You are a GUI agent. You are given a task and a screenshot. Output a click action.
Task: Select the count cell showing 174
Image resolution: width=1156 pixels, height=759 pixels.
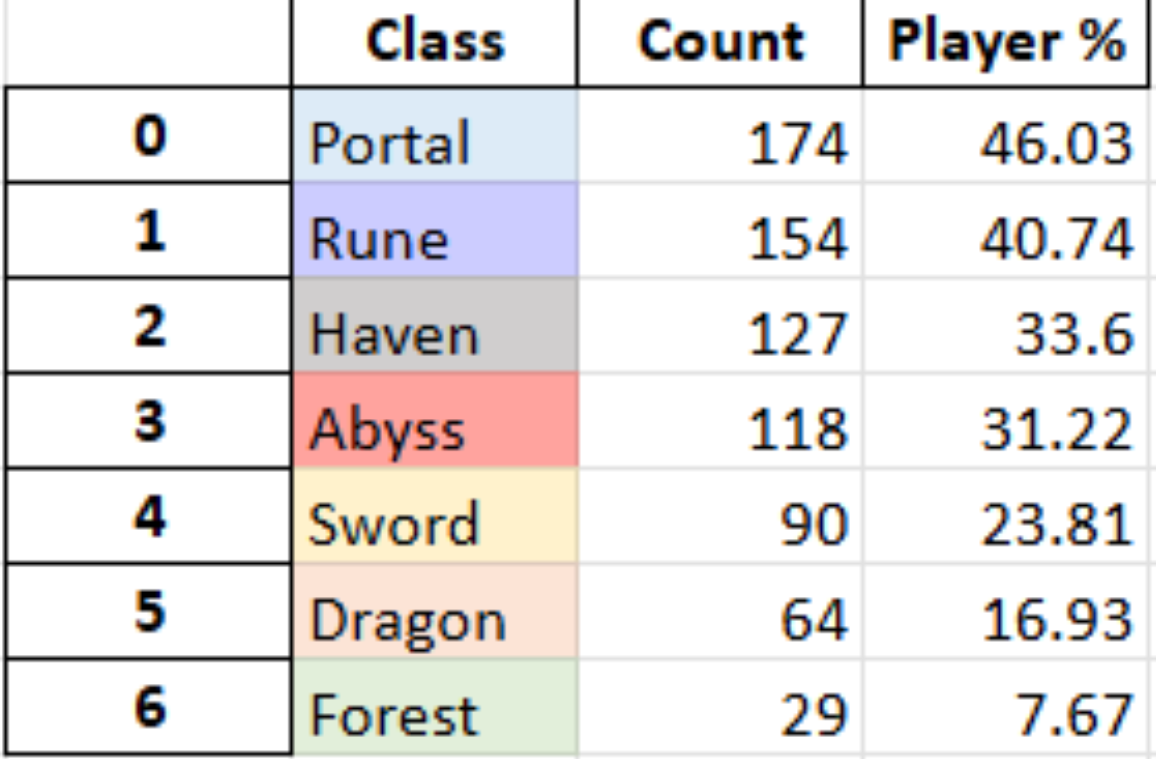(x=720, y=135)
